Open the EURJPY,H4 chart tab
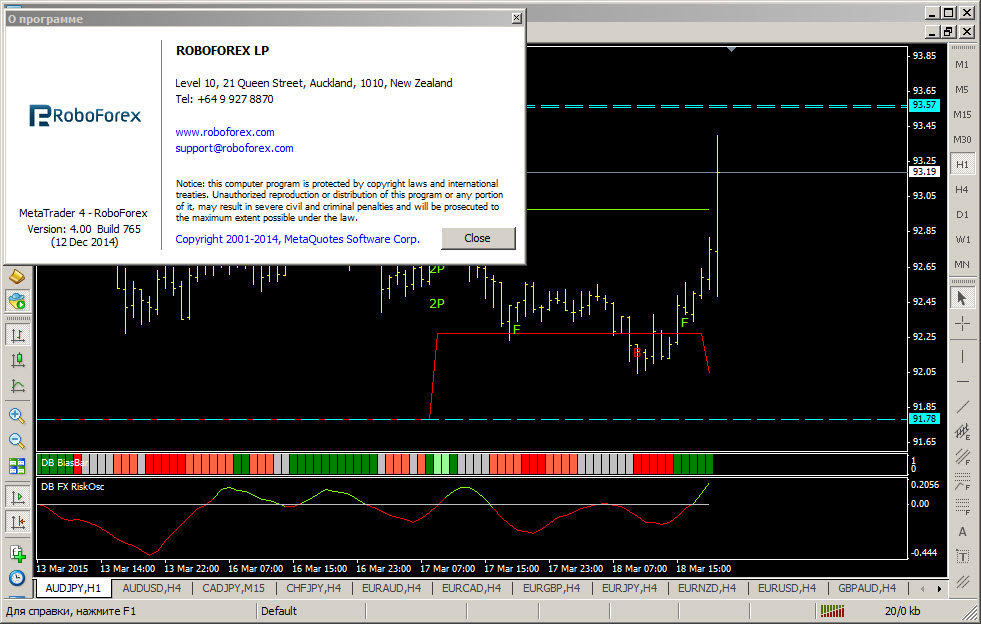 pyautogui.click(x=629, y=588)
